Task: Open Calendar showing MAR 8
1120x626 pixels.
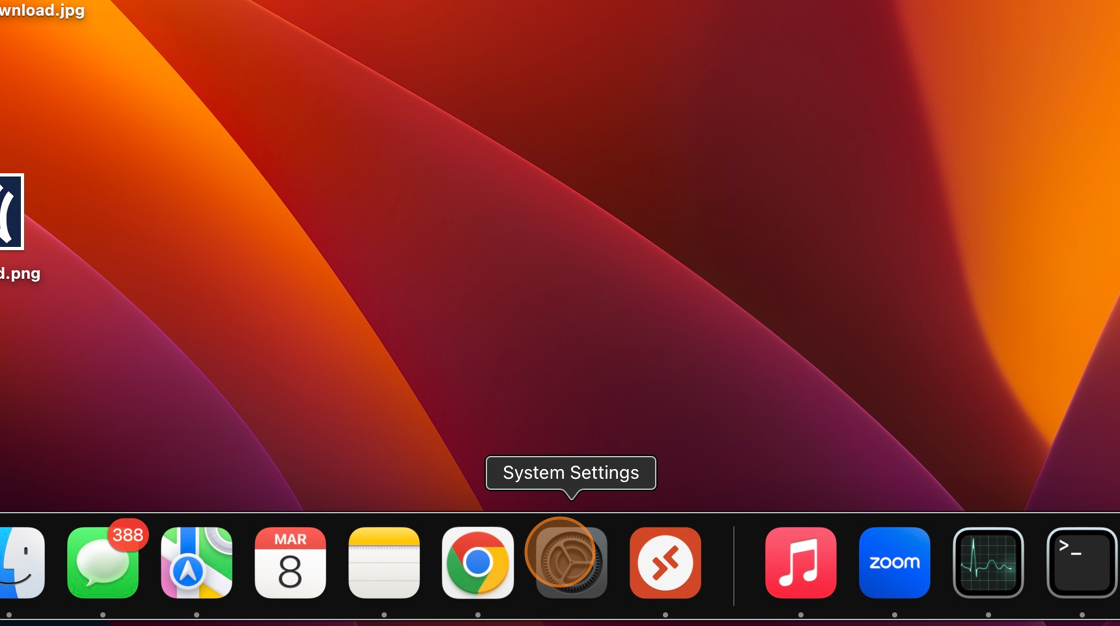Action: (290, 563)
